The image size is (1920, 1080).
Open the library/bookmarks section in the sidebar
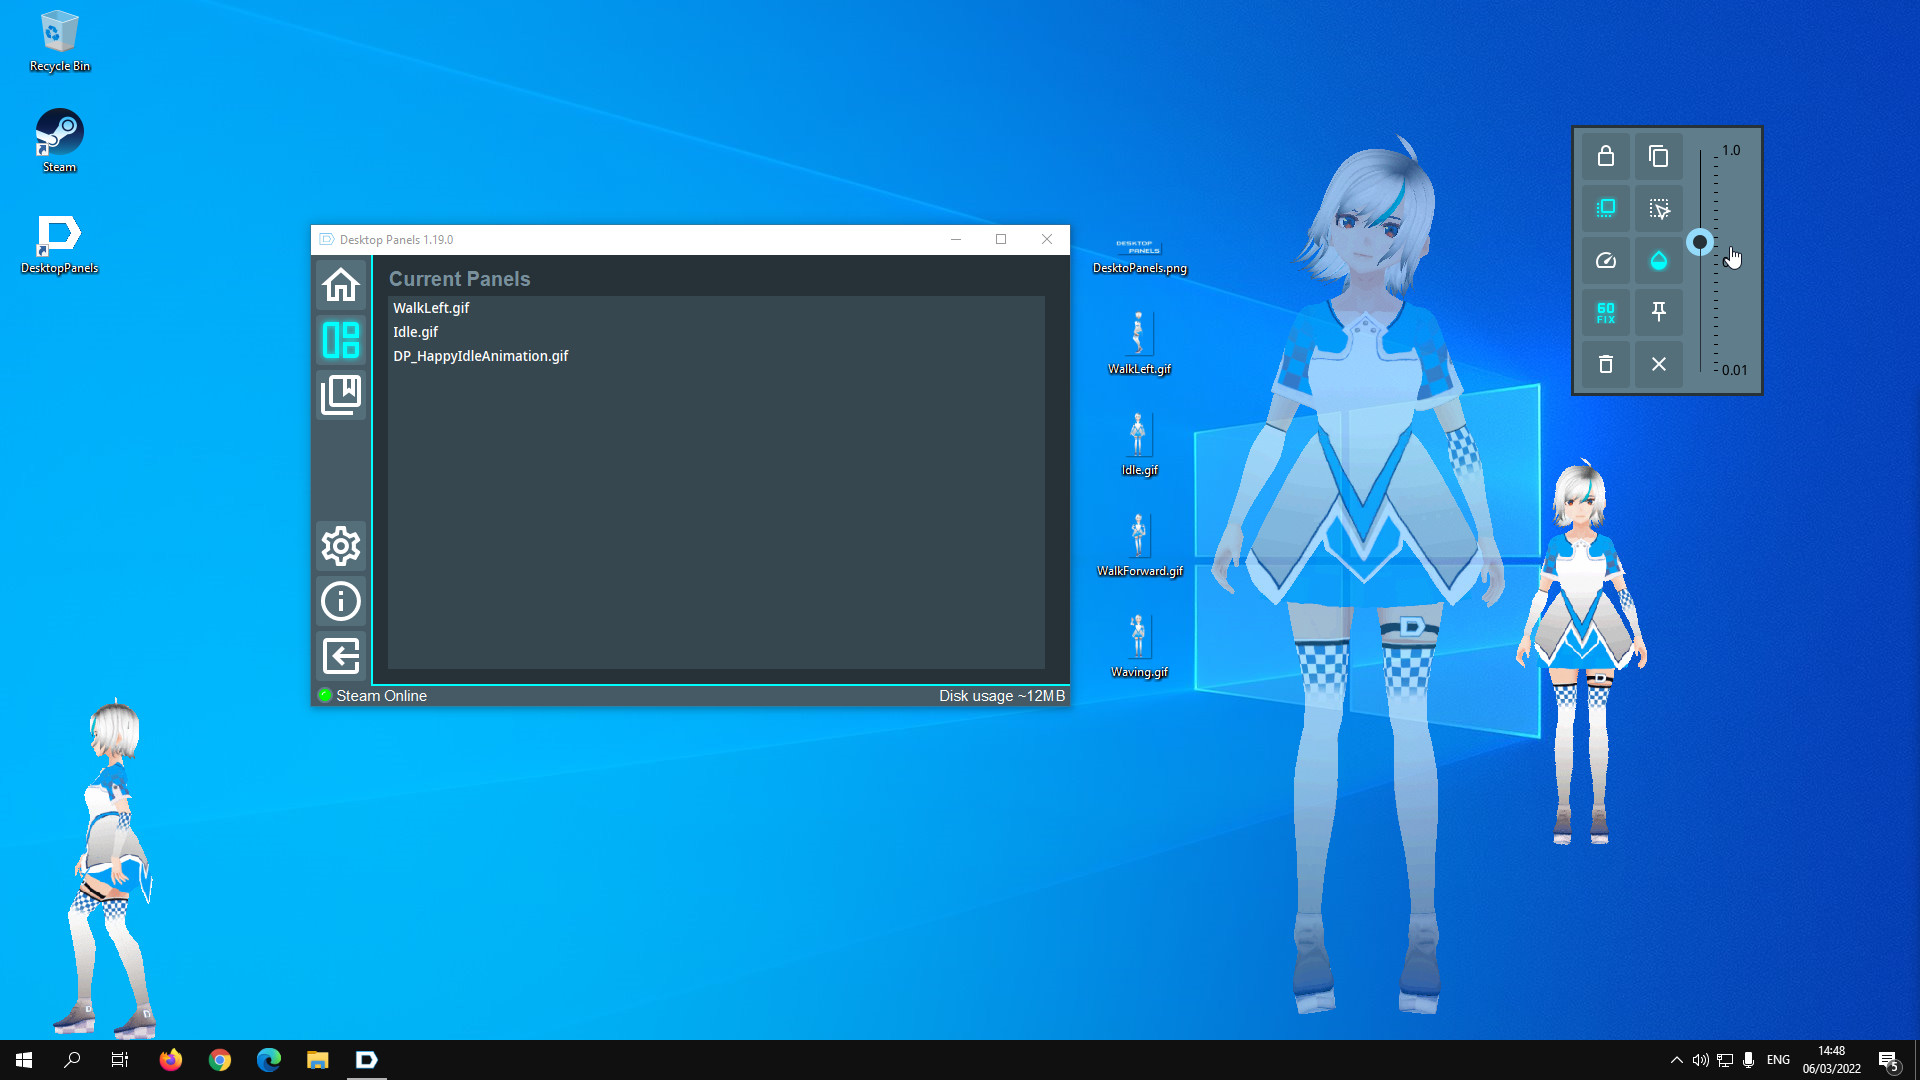[x=340, y=394]
